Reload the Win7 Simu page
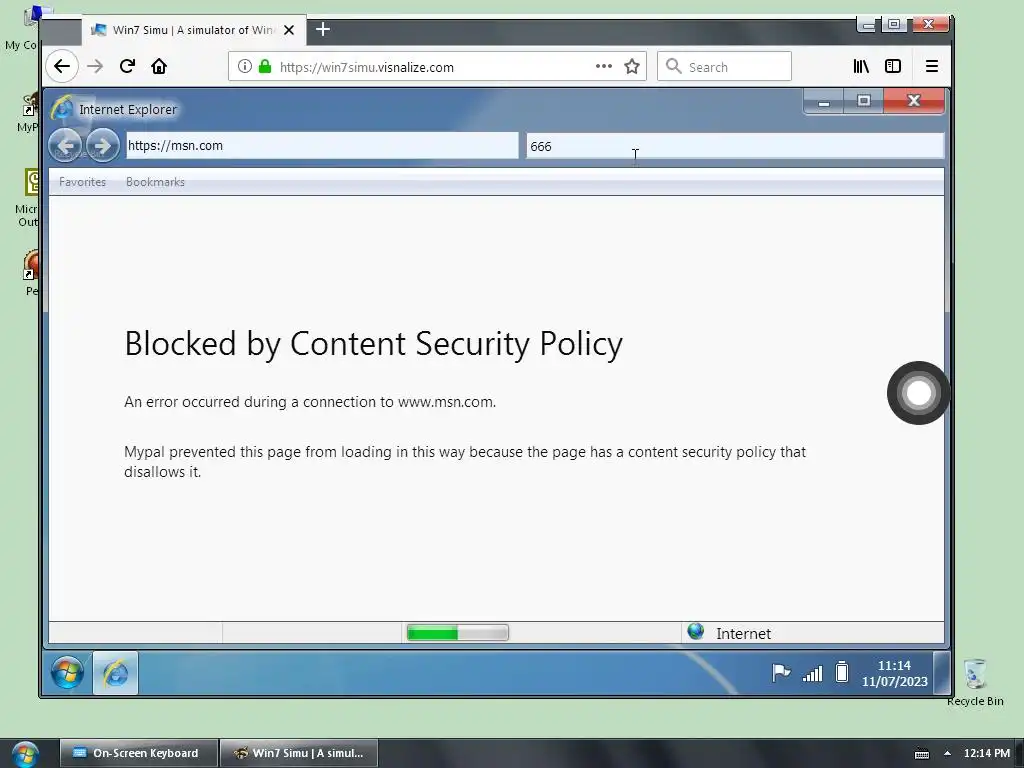The width and height of the screenshot is (1024, 768). click(127, 66)
